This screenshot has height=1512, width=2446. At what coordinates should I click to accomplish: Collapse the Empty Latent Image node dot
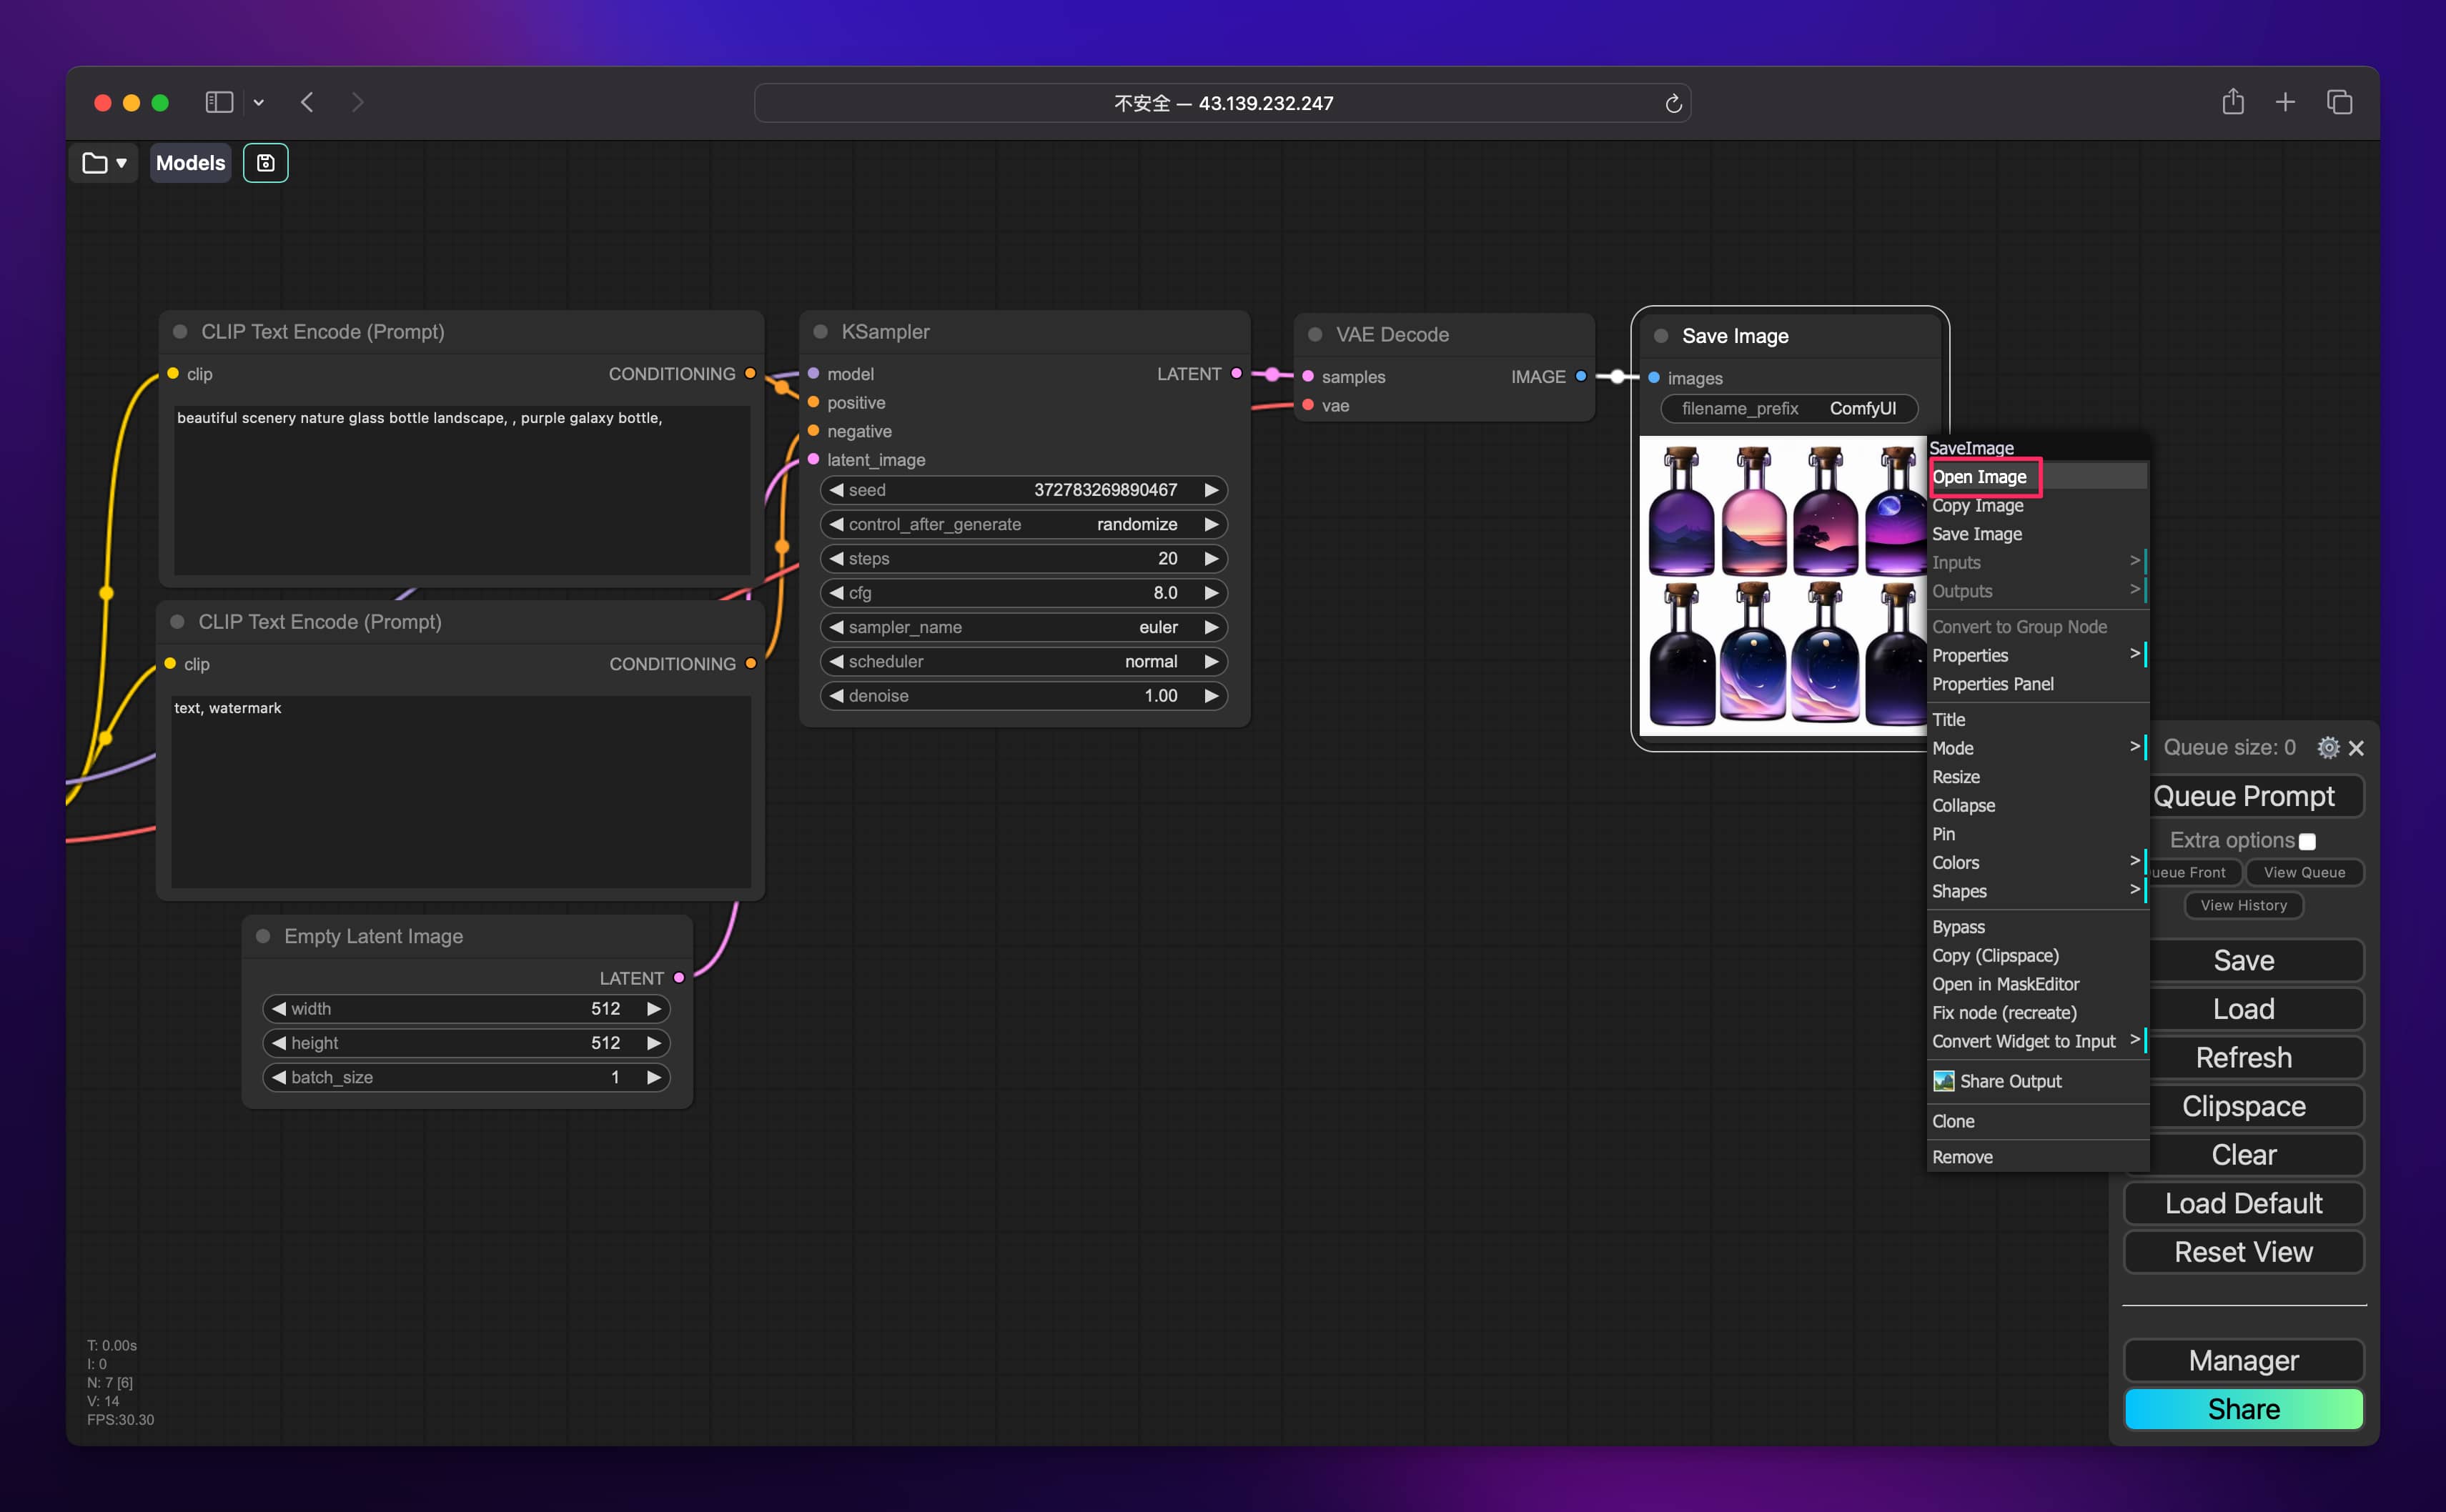tap(263, 936)
